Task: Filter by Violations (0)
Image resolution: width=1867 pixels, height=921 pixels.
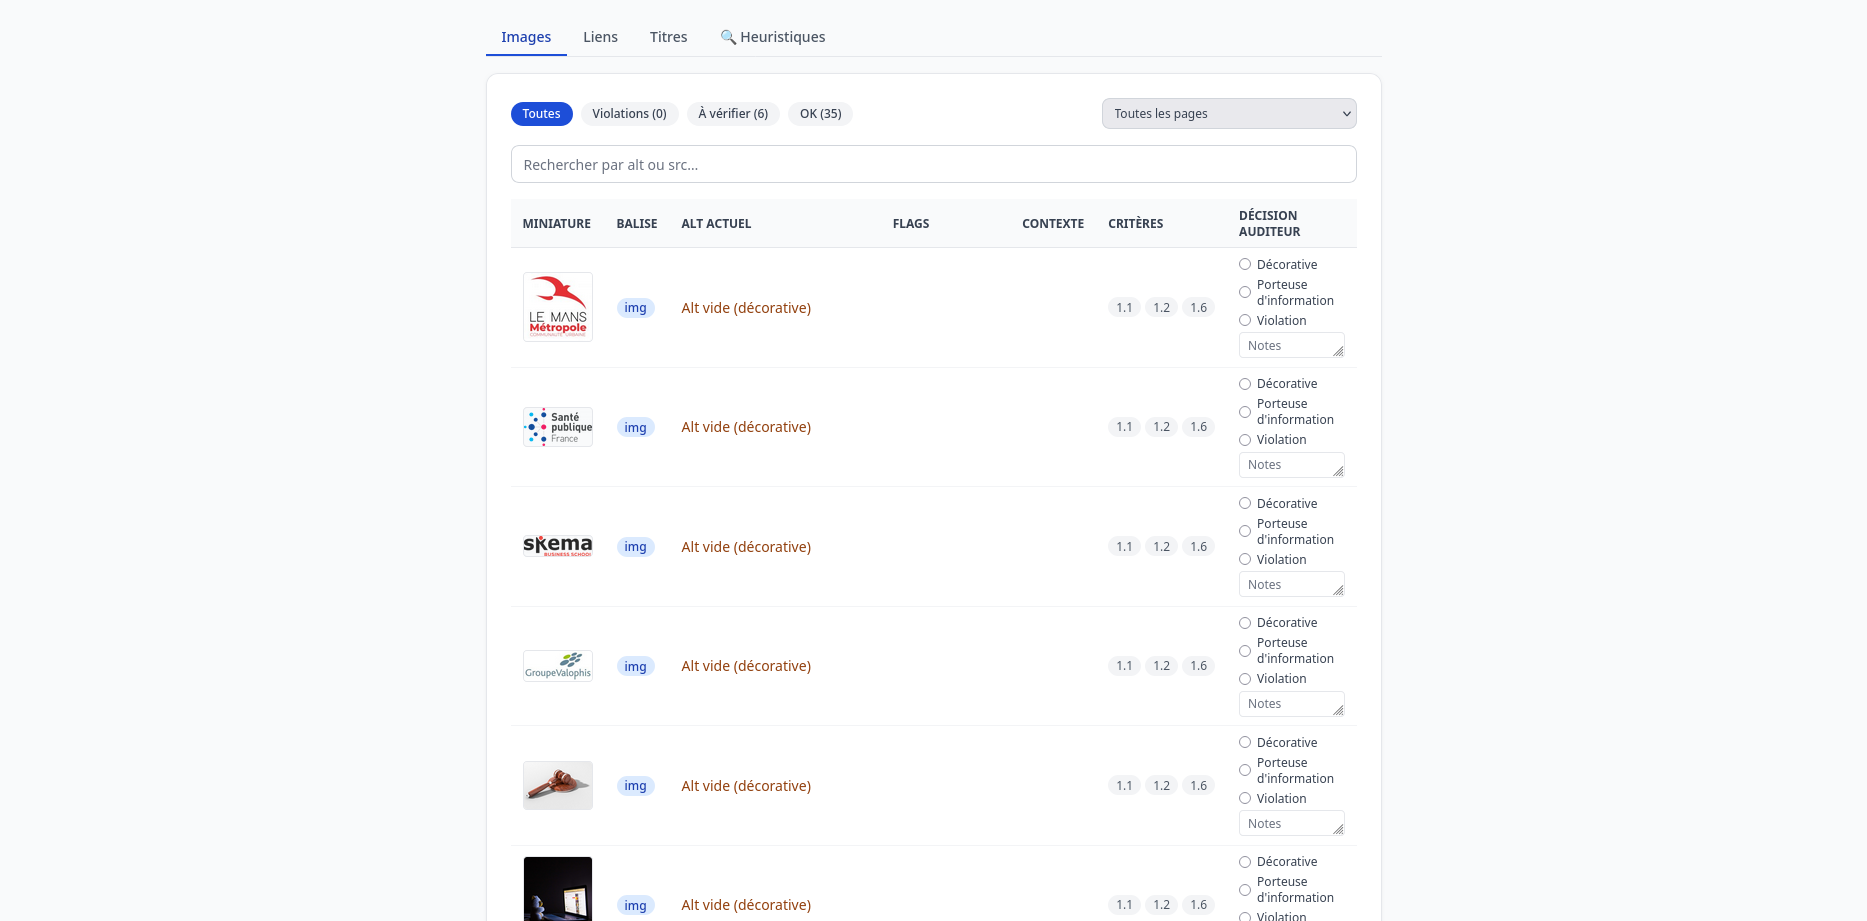Action: coord(629,114)
